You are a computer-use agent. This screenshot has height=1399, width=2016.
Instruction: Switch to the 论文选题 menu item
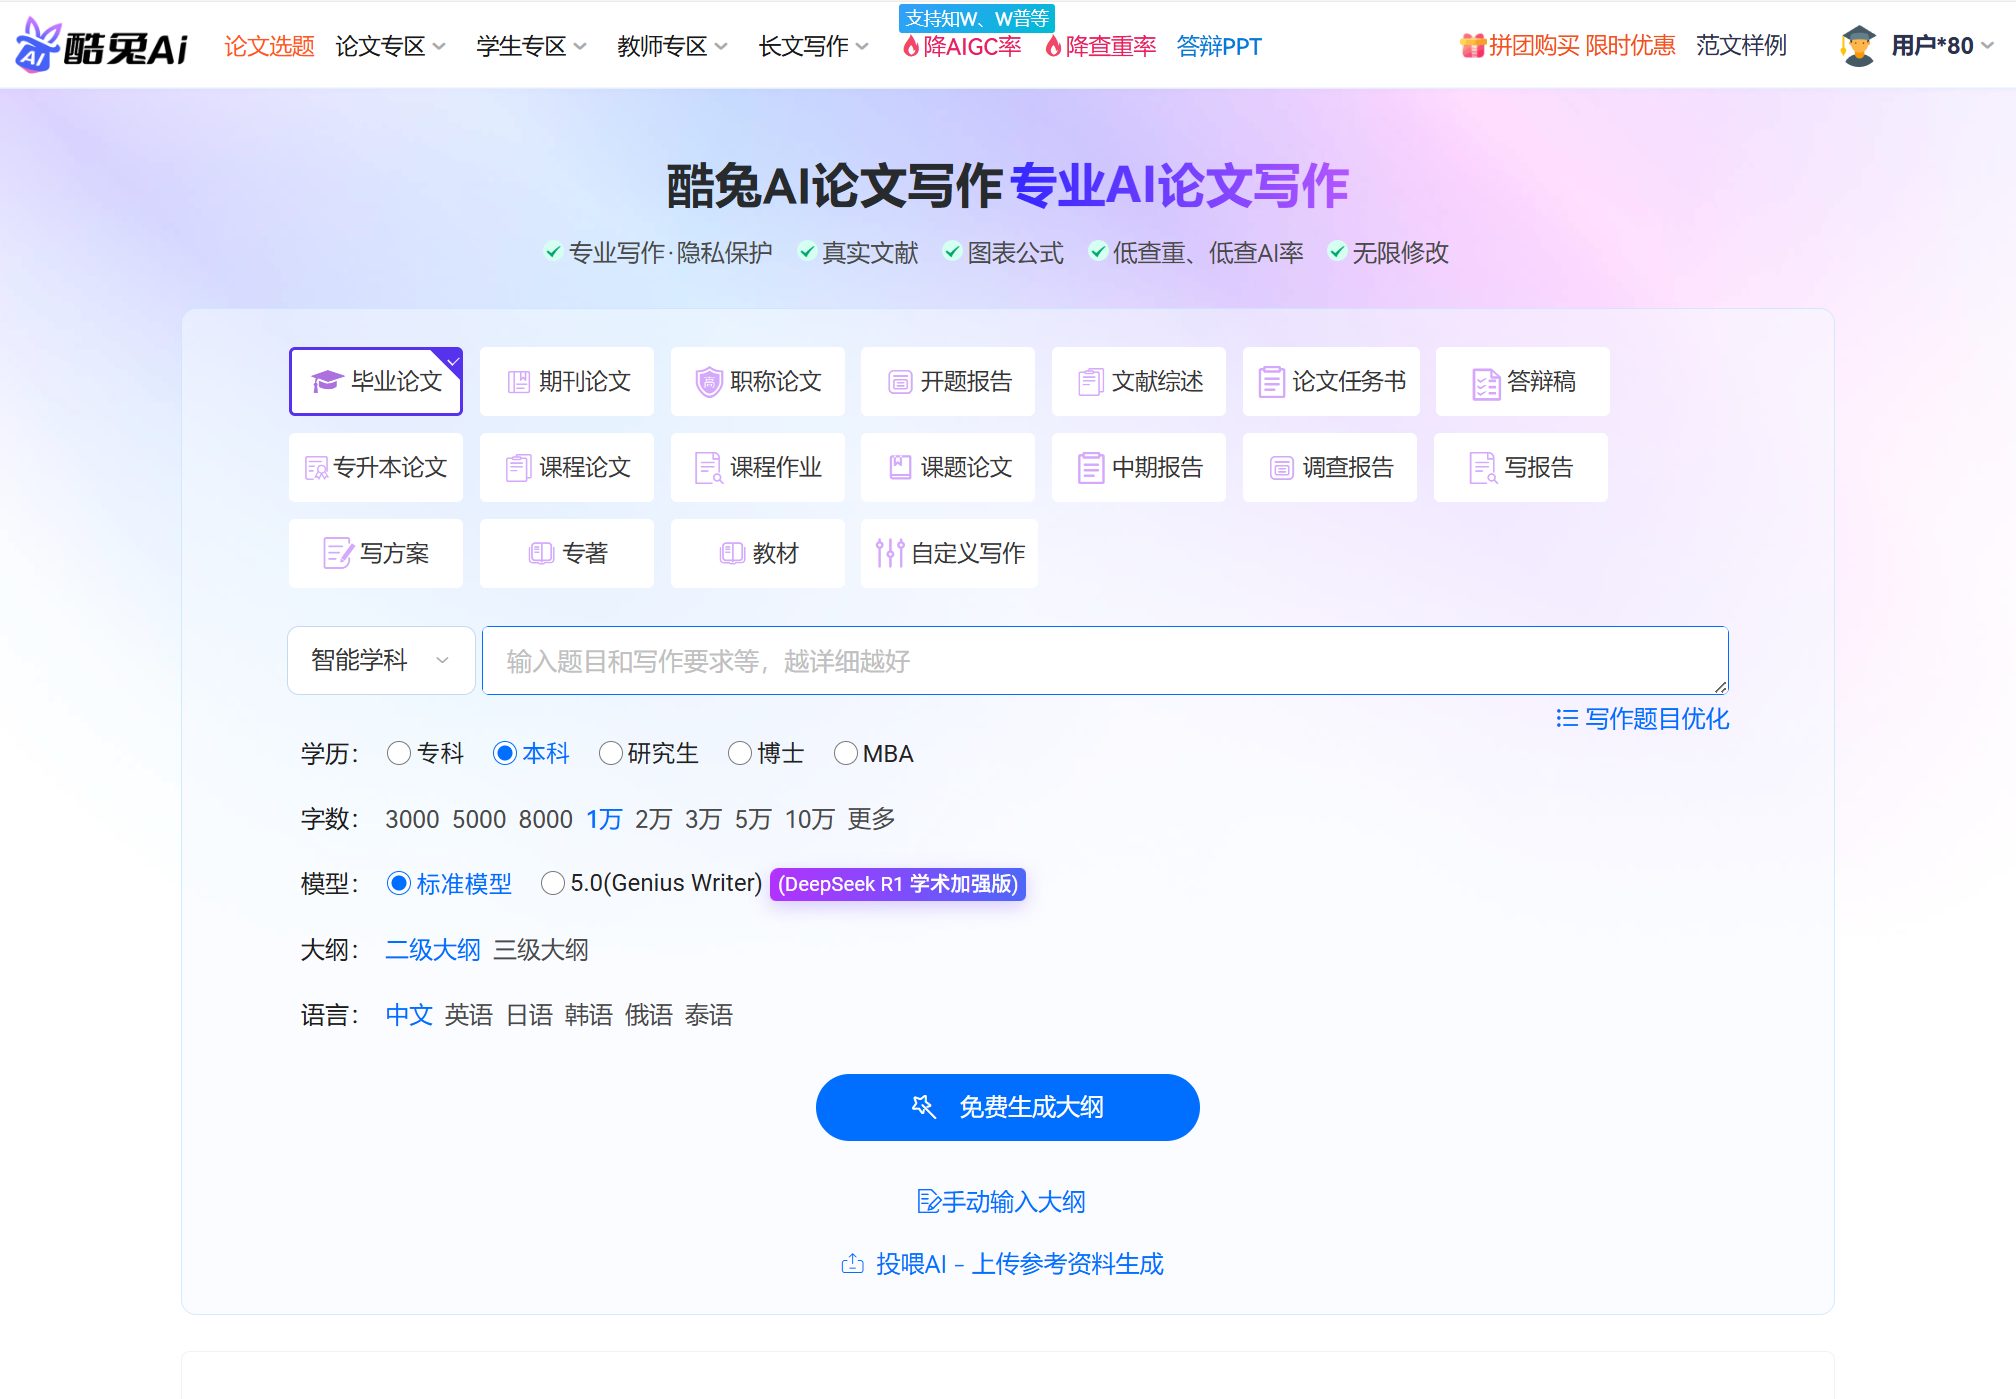tap(268, 46)
